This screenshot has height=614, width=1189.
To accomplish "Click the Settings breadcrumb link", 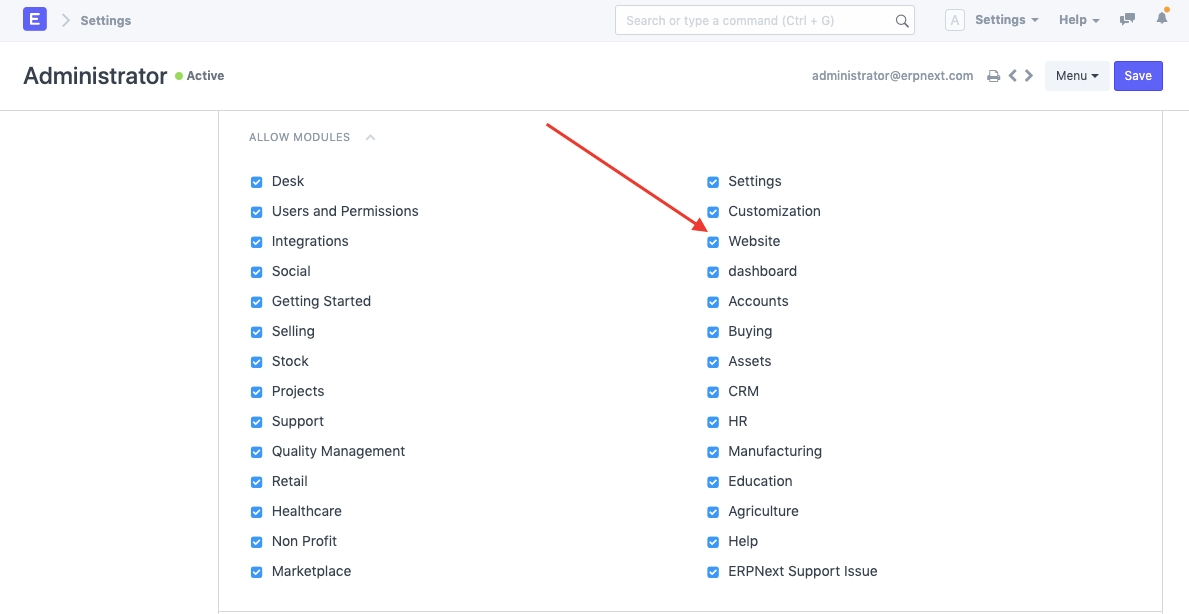I will (x=106, y=20).
